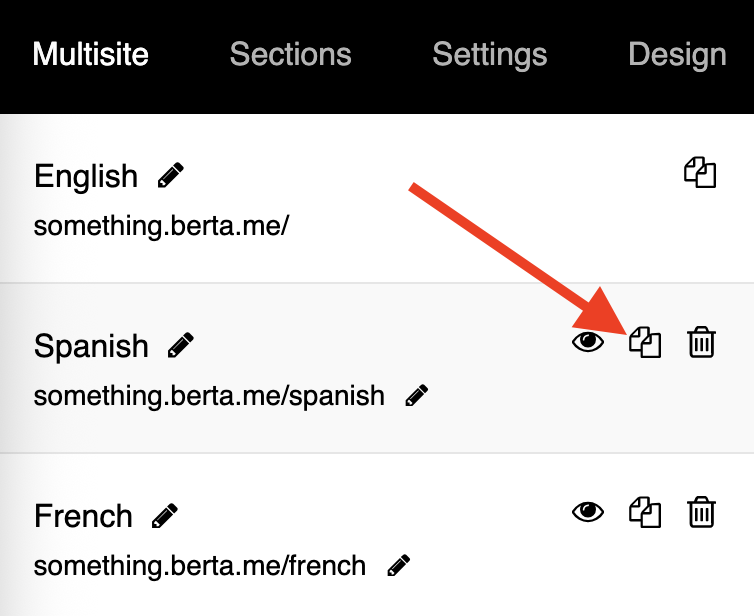Viewport: 754px width, 616px height.
Task: Edit the French site name pencil icon
Action: (x=164, y=515)
